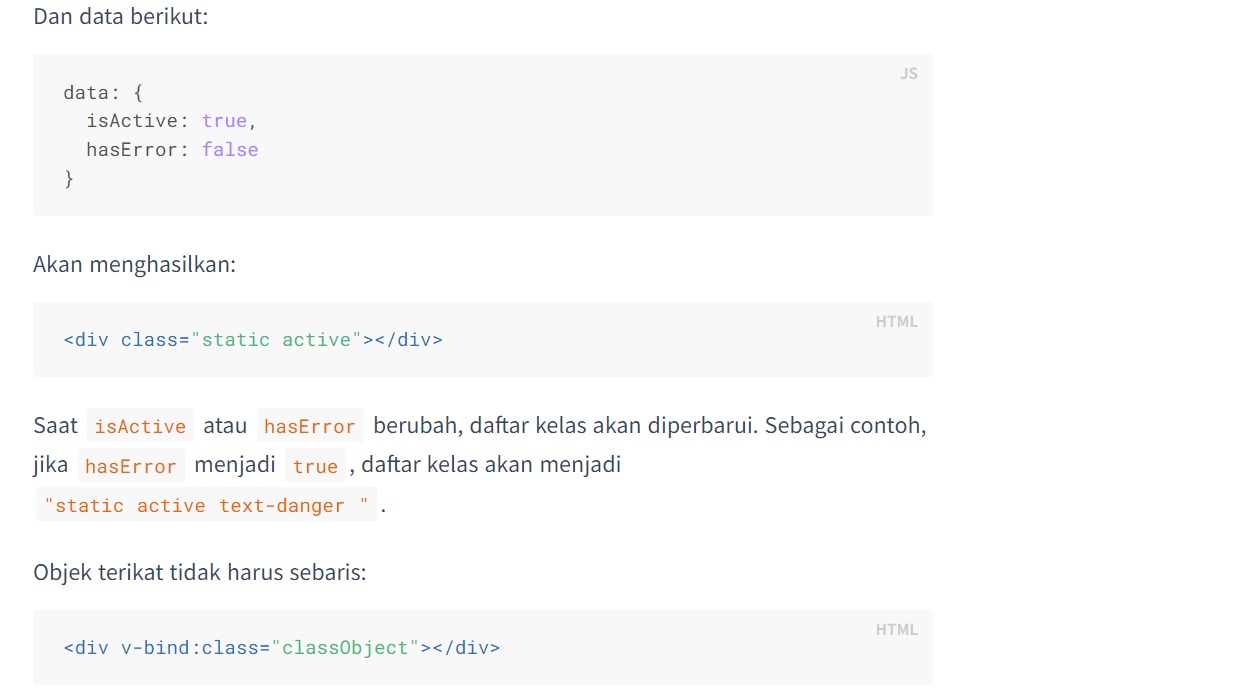Click 'Objek terikat tidak harus sebaris:' sentence
The image size is (1239, 692).
click(x=200, y=572)
